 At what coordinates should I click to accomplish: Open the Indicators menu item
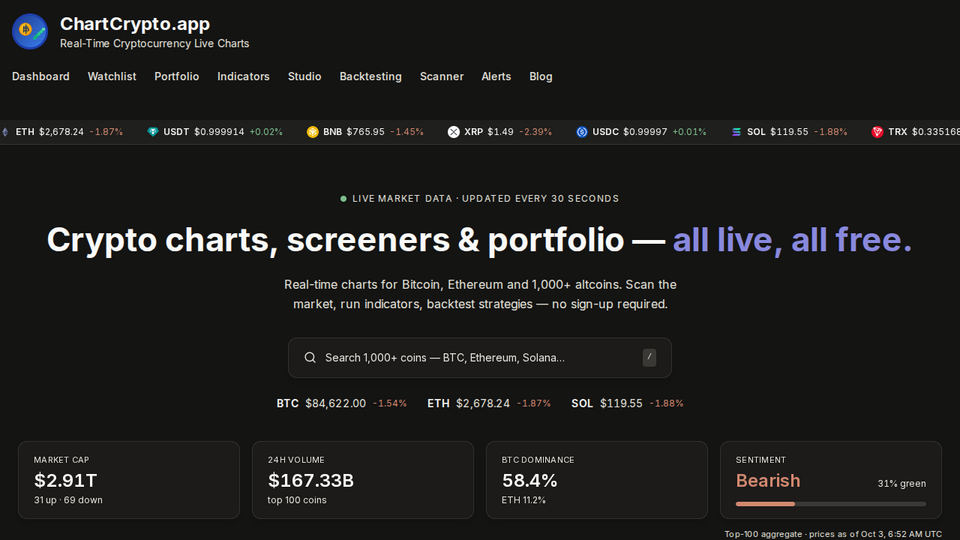tap(243, 77)
